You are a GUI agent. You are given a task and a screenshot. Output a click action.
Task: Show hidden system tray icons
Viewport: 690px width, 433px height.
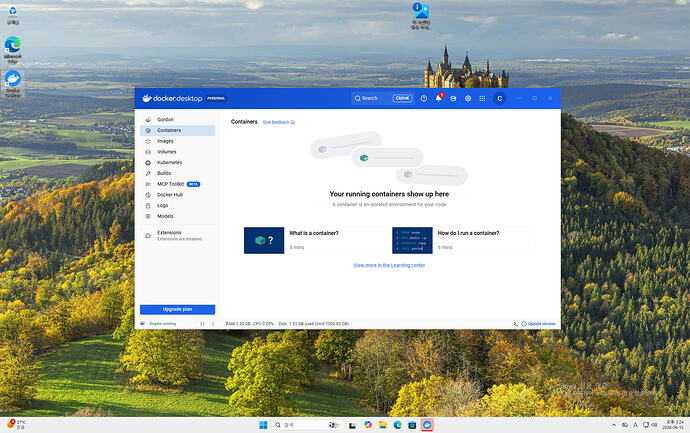coord(614,425)
